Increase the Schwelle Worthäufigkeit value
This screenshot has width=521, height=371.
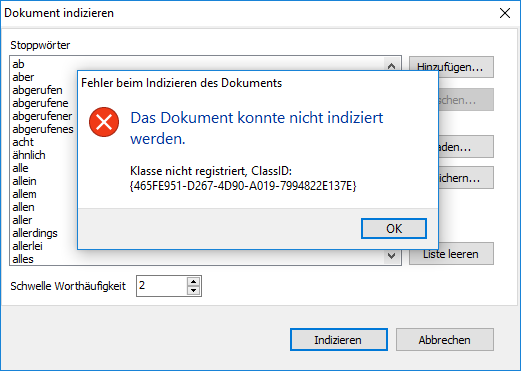pyautogui.click(x=193, y=281)
